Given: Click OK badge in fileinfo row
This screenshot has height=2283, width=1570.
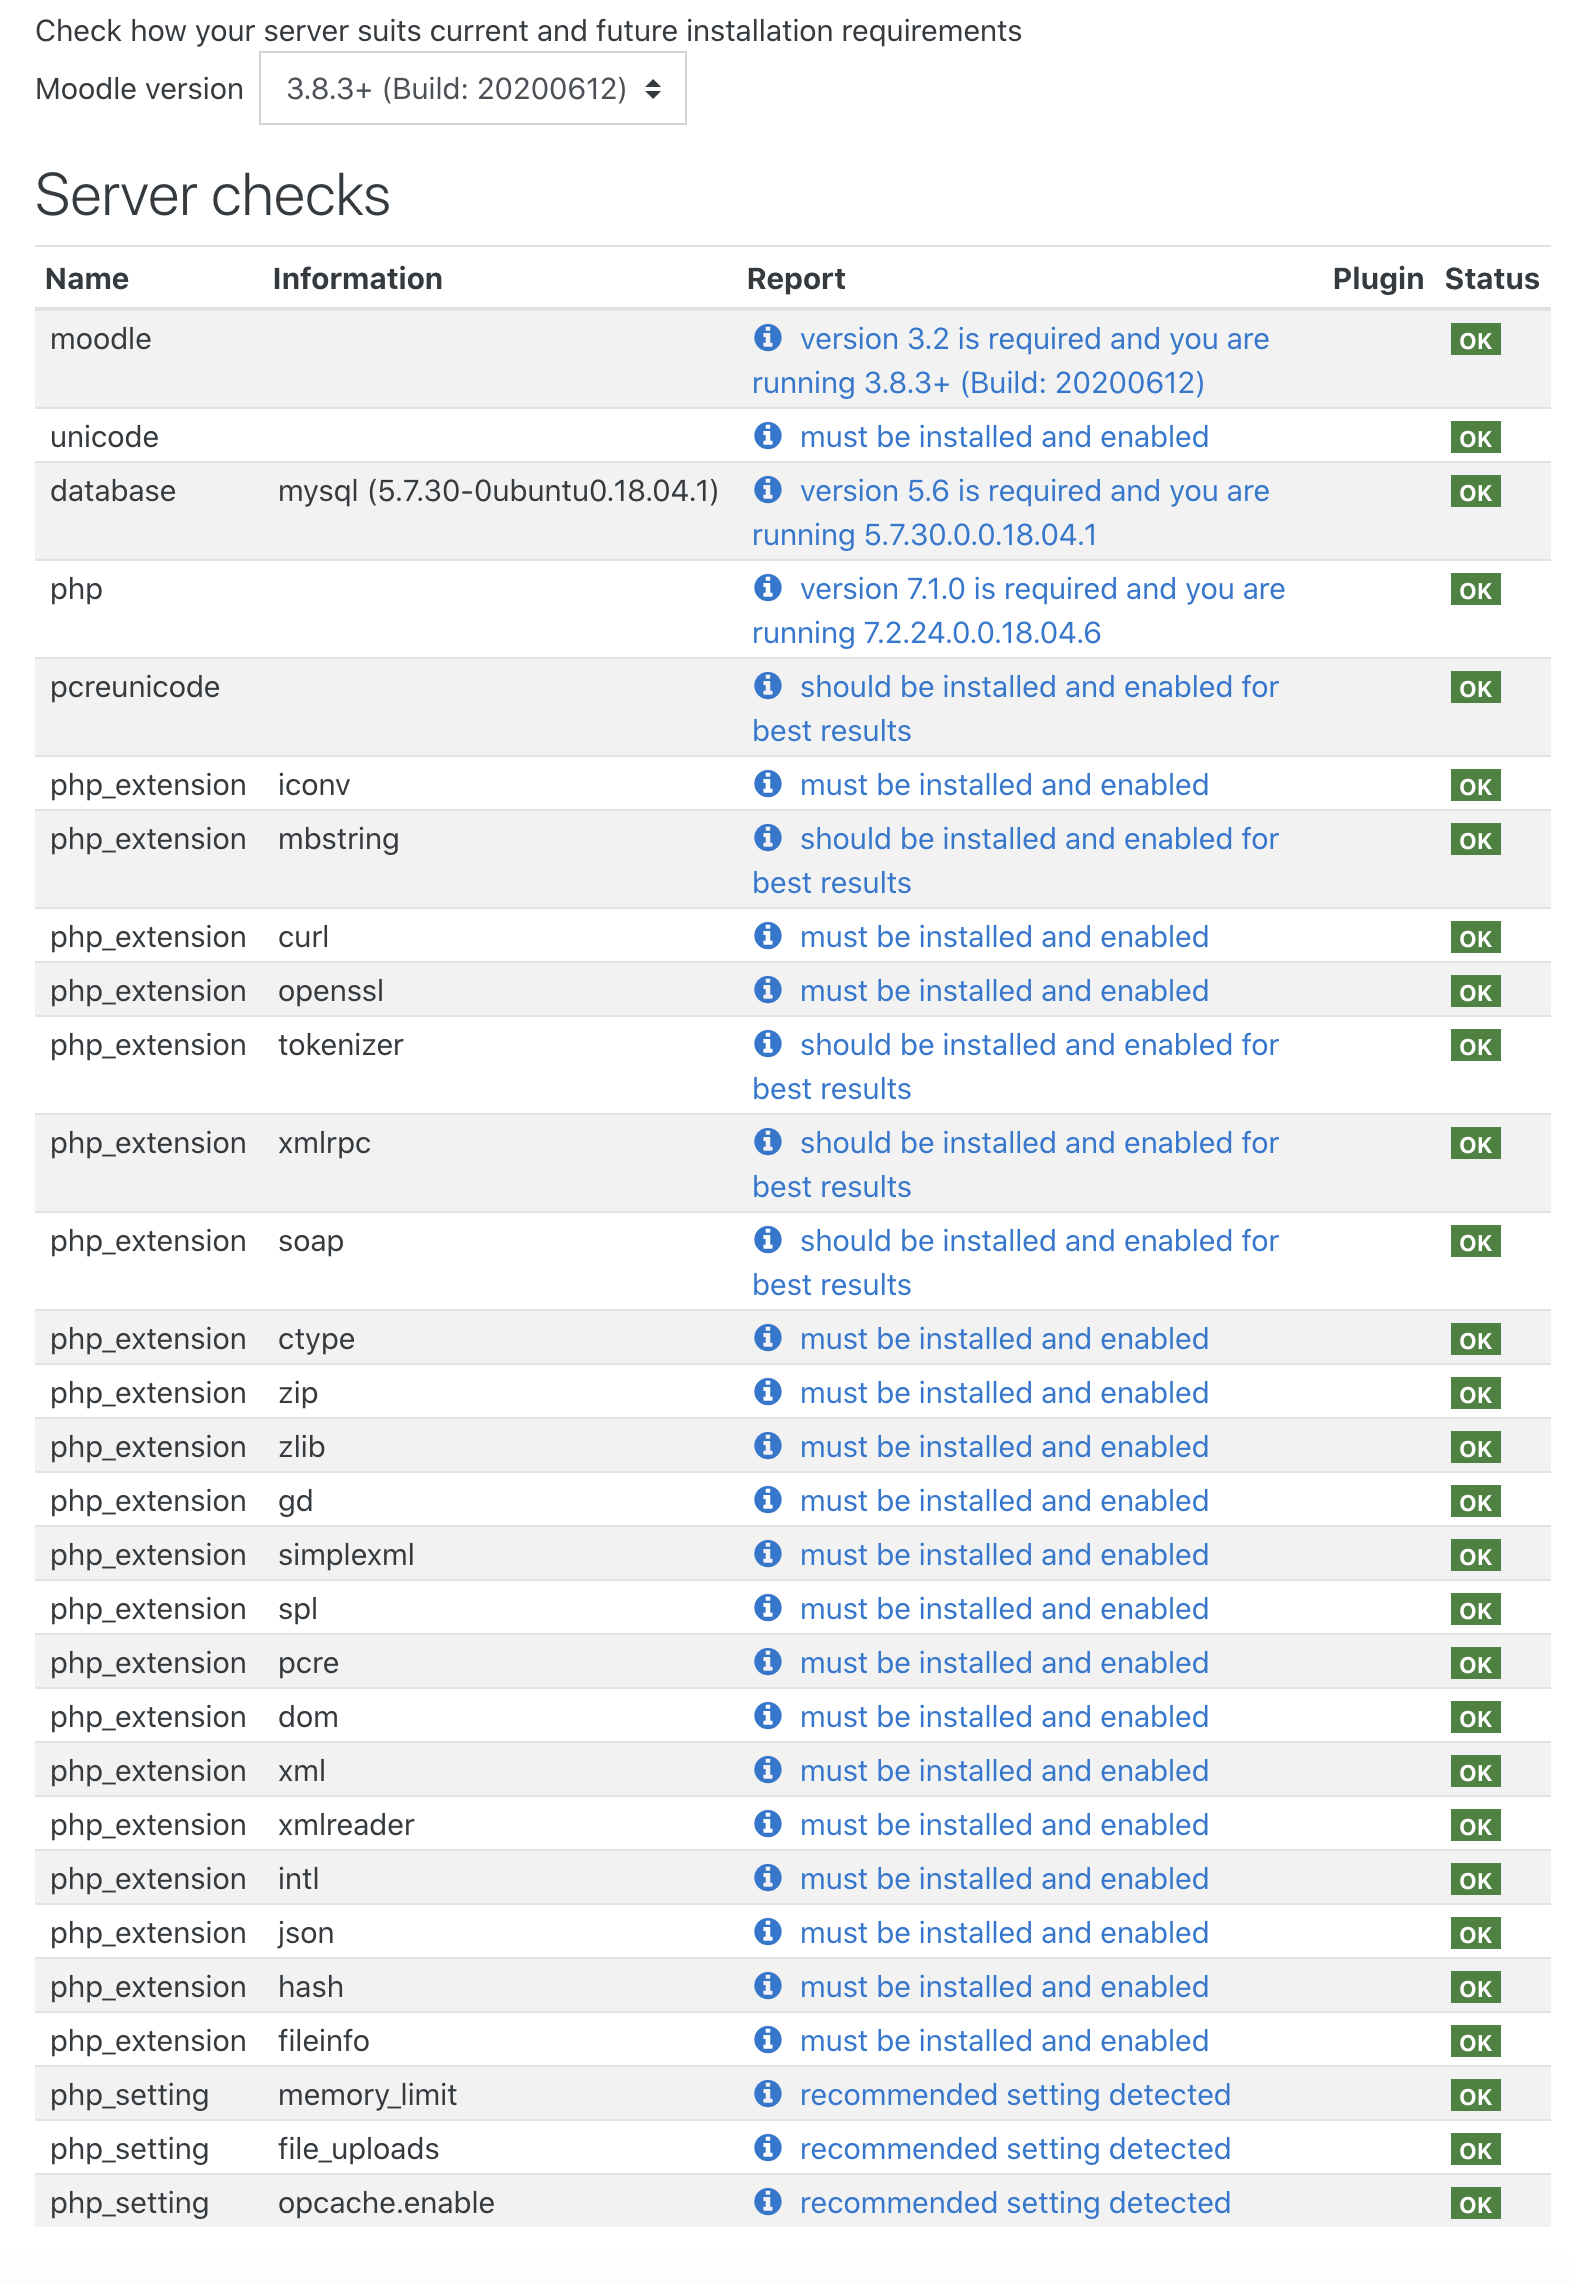Looking at the screenshot, I should coord(1475,2042).
